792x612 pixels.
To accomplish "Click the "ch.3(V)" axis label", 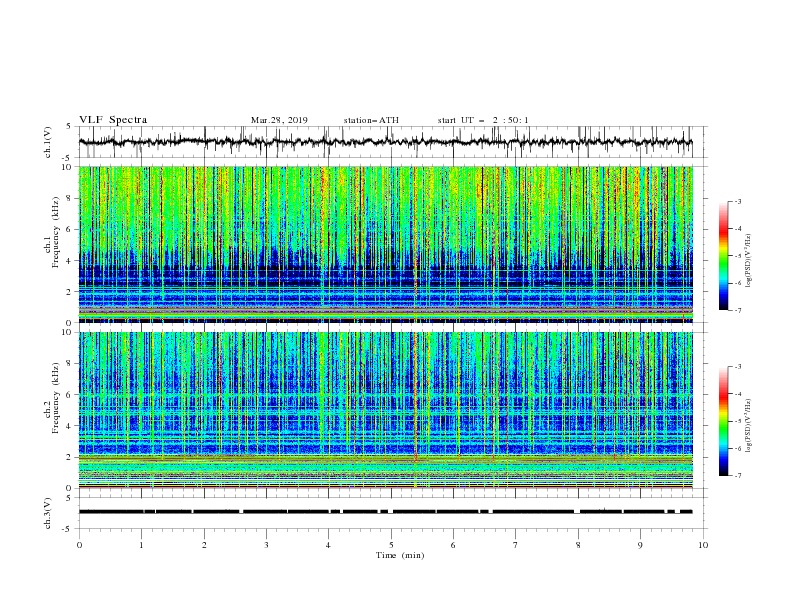I will click(x=48, y=513).
